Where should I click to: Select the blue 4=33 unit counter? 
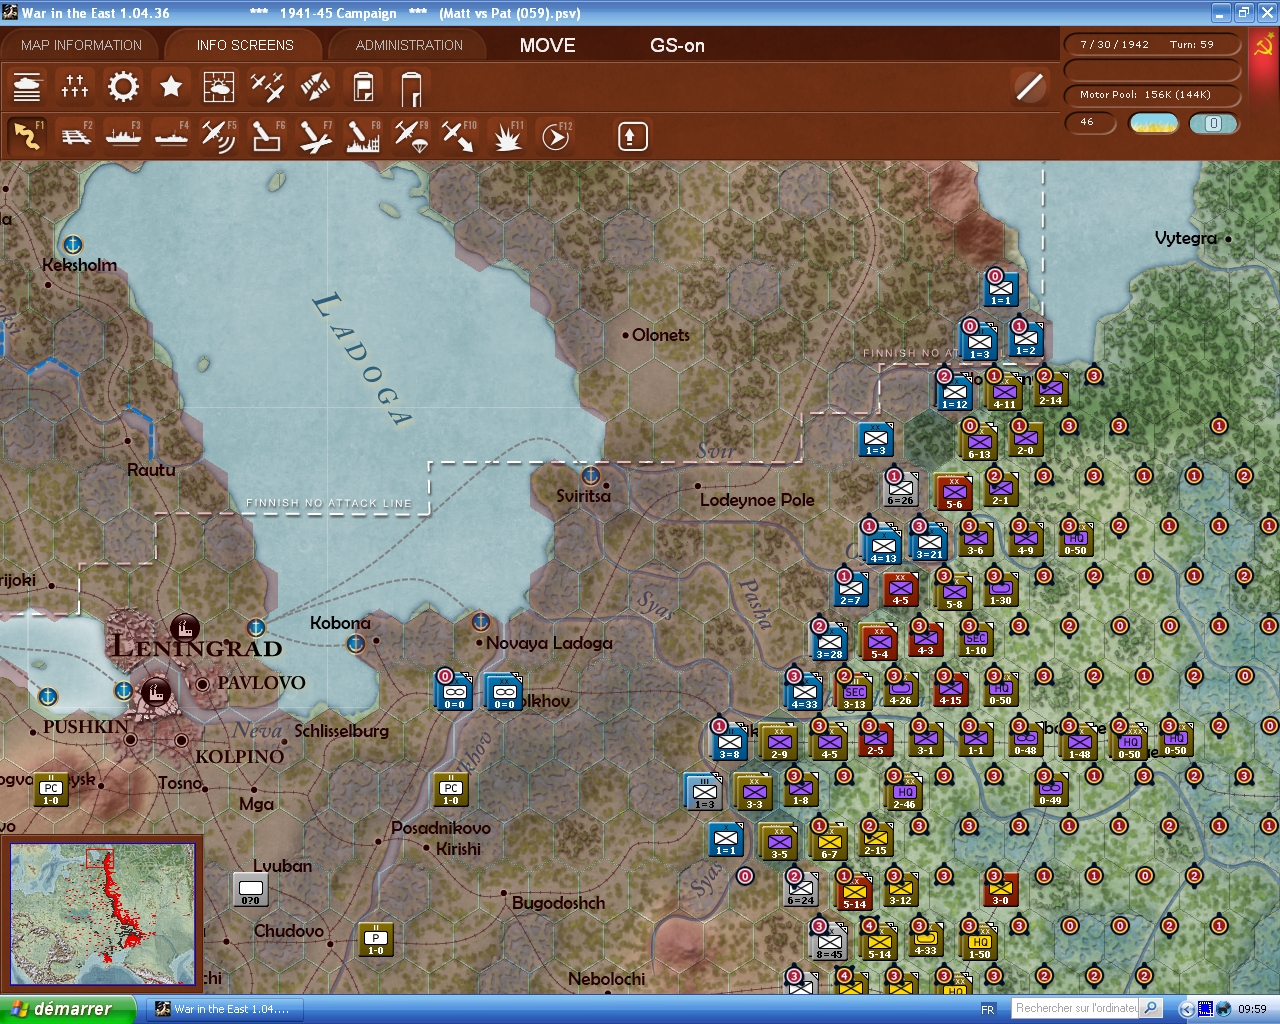pos(805,693)
